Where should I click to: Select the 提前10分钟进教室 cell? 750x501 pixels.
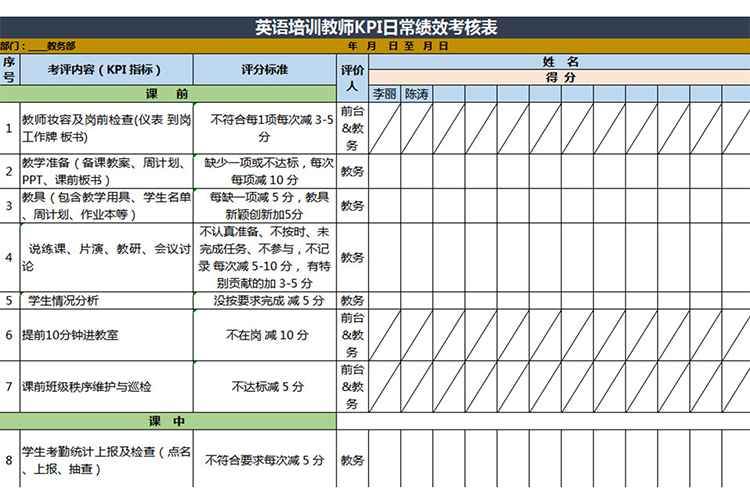pos(105,335)
